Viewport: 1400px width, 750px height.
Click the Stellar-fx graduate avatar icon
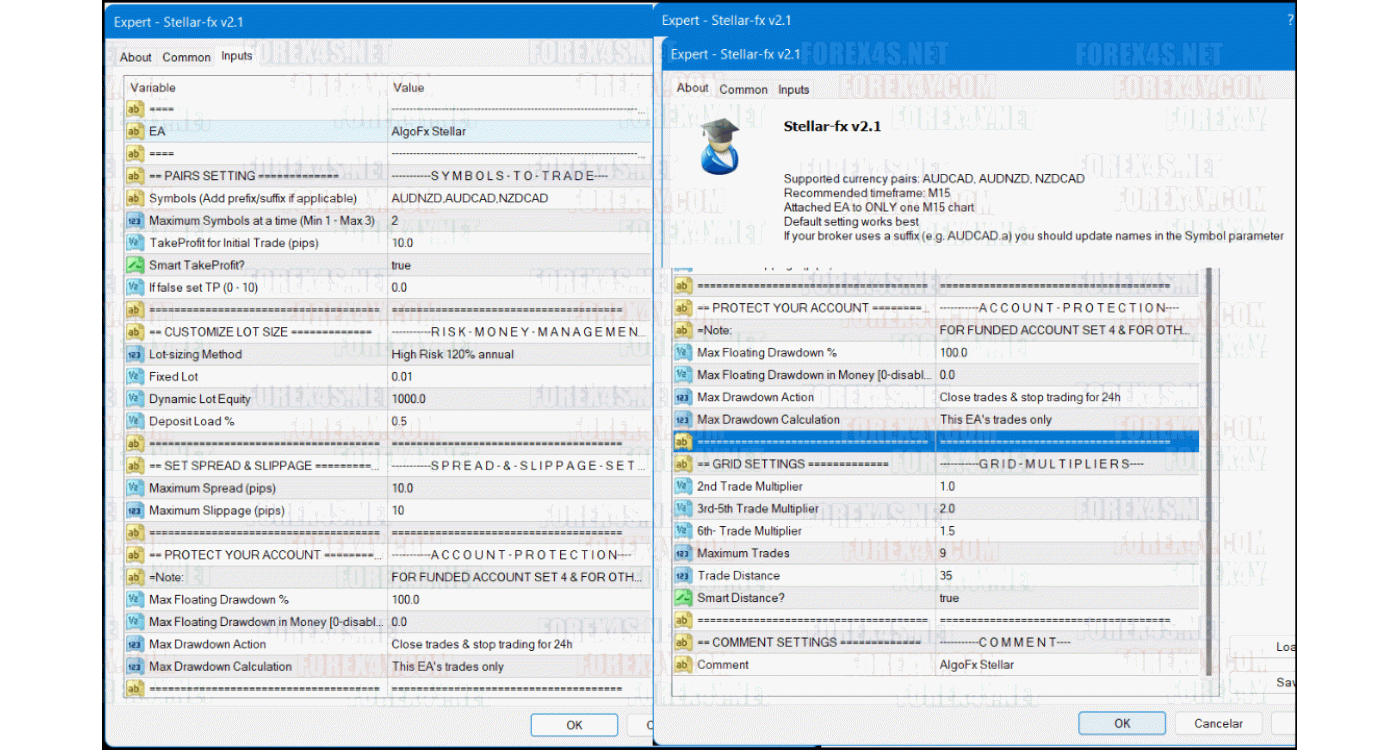pos(720,146)
